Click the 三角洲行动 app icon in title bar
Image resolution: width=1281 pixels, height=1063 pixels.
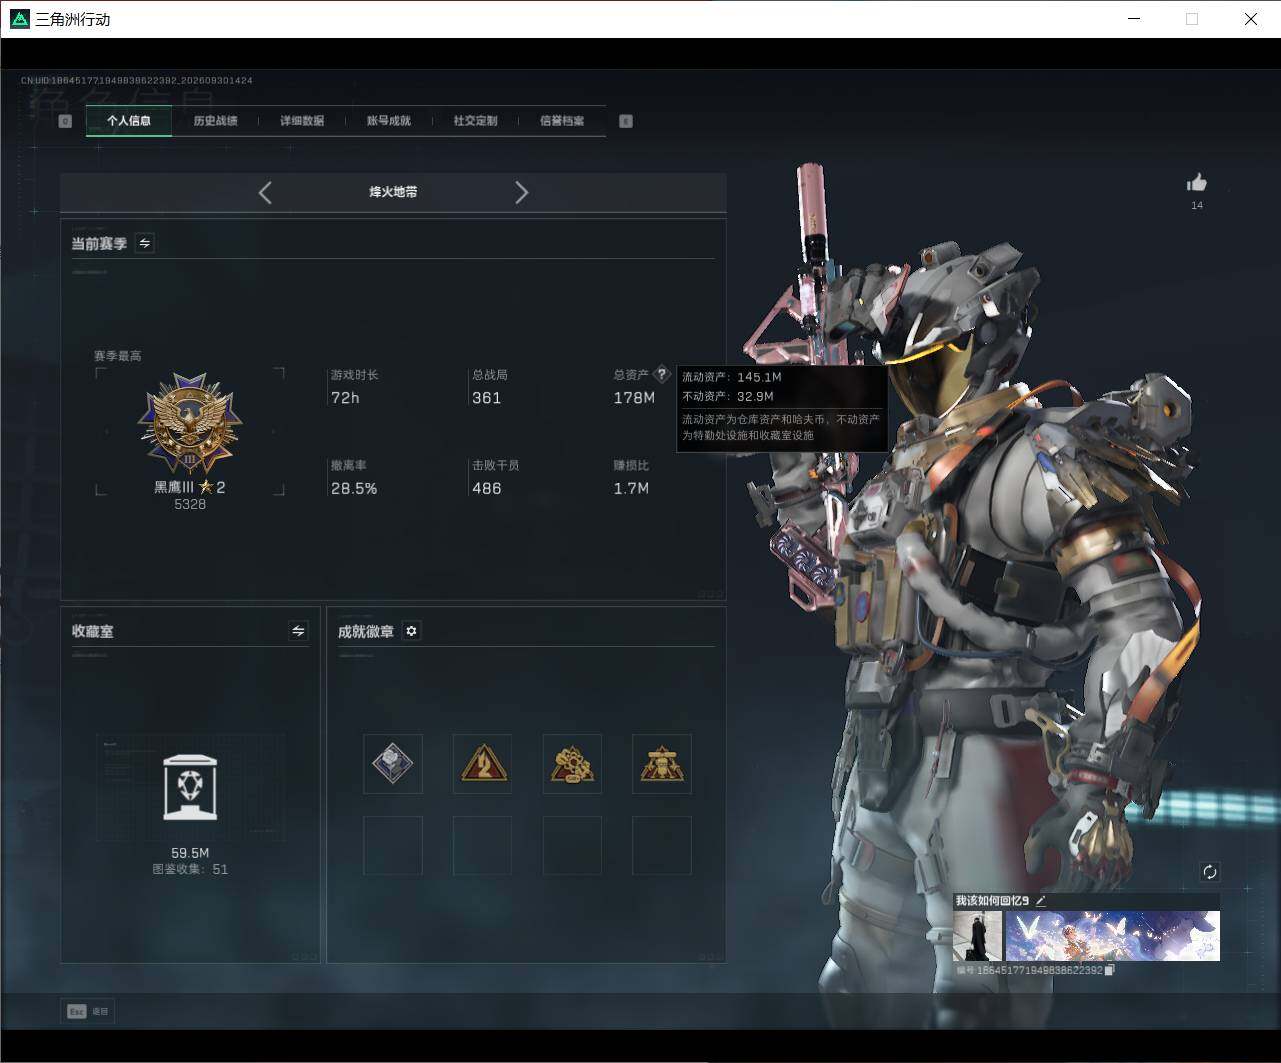point(20,19)
